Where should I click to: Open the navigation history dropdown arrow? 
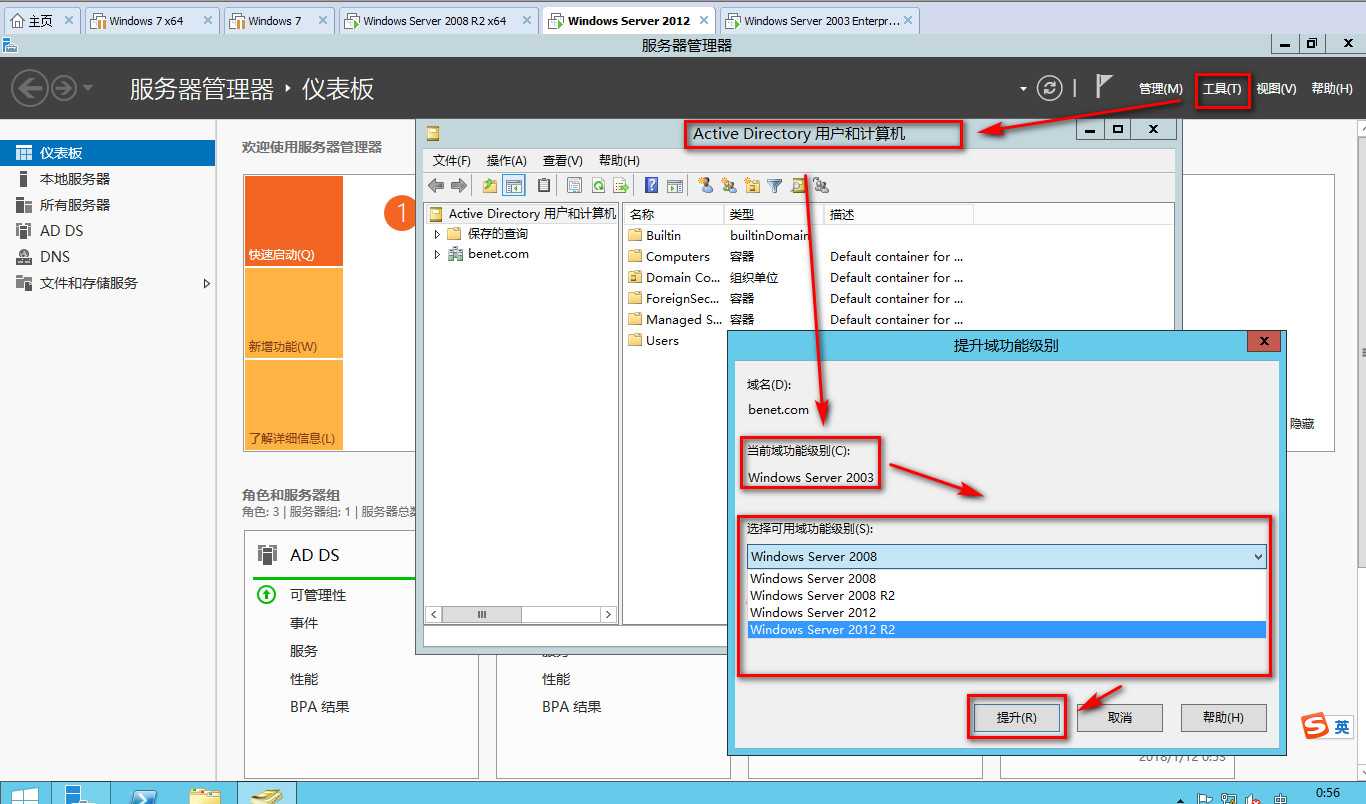tap(88, 88)
